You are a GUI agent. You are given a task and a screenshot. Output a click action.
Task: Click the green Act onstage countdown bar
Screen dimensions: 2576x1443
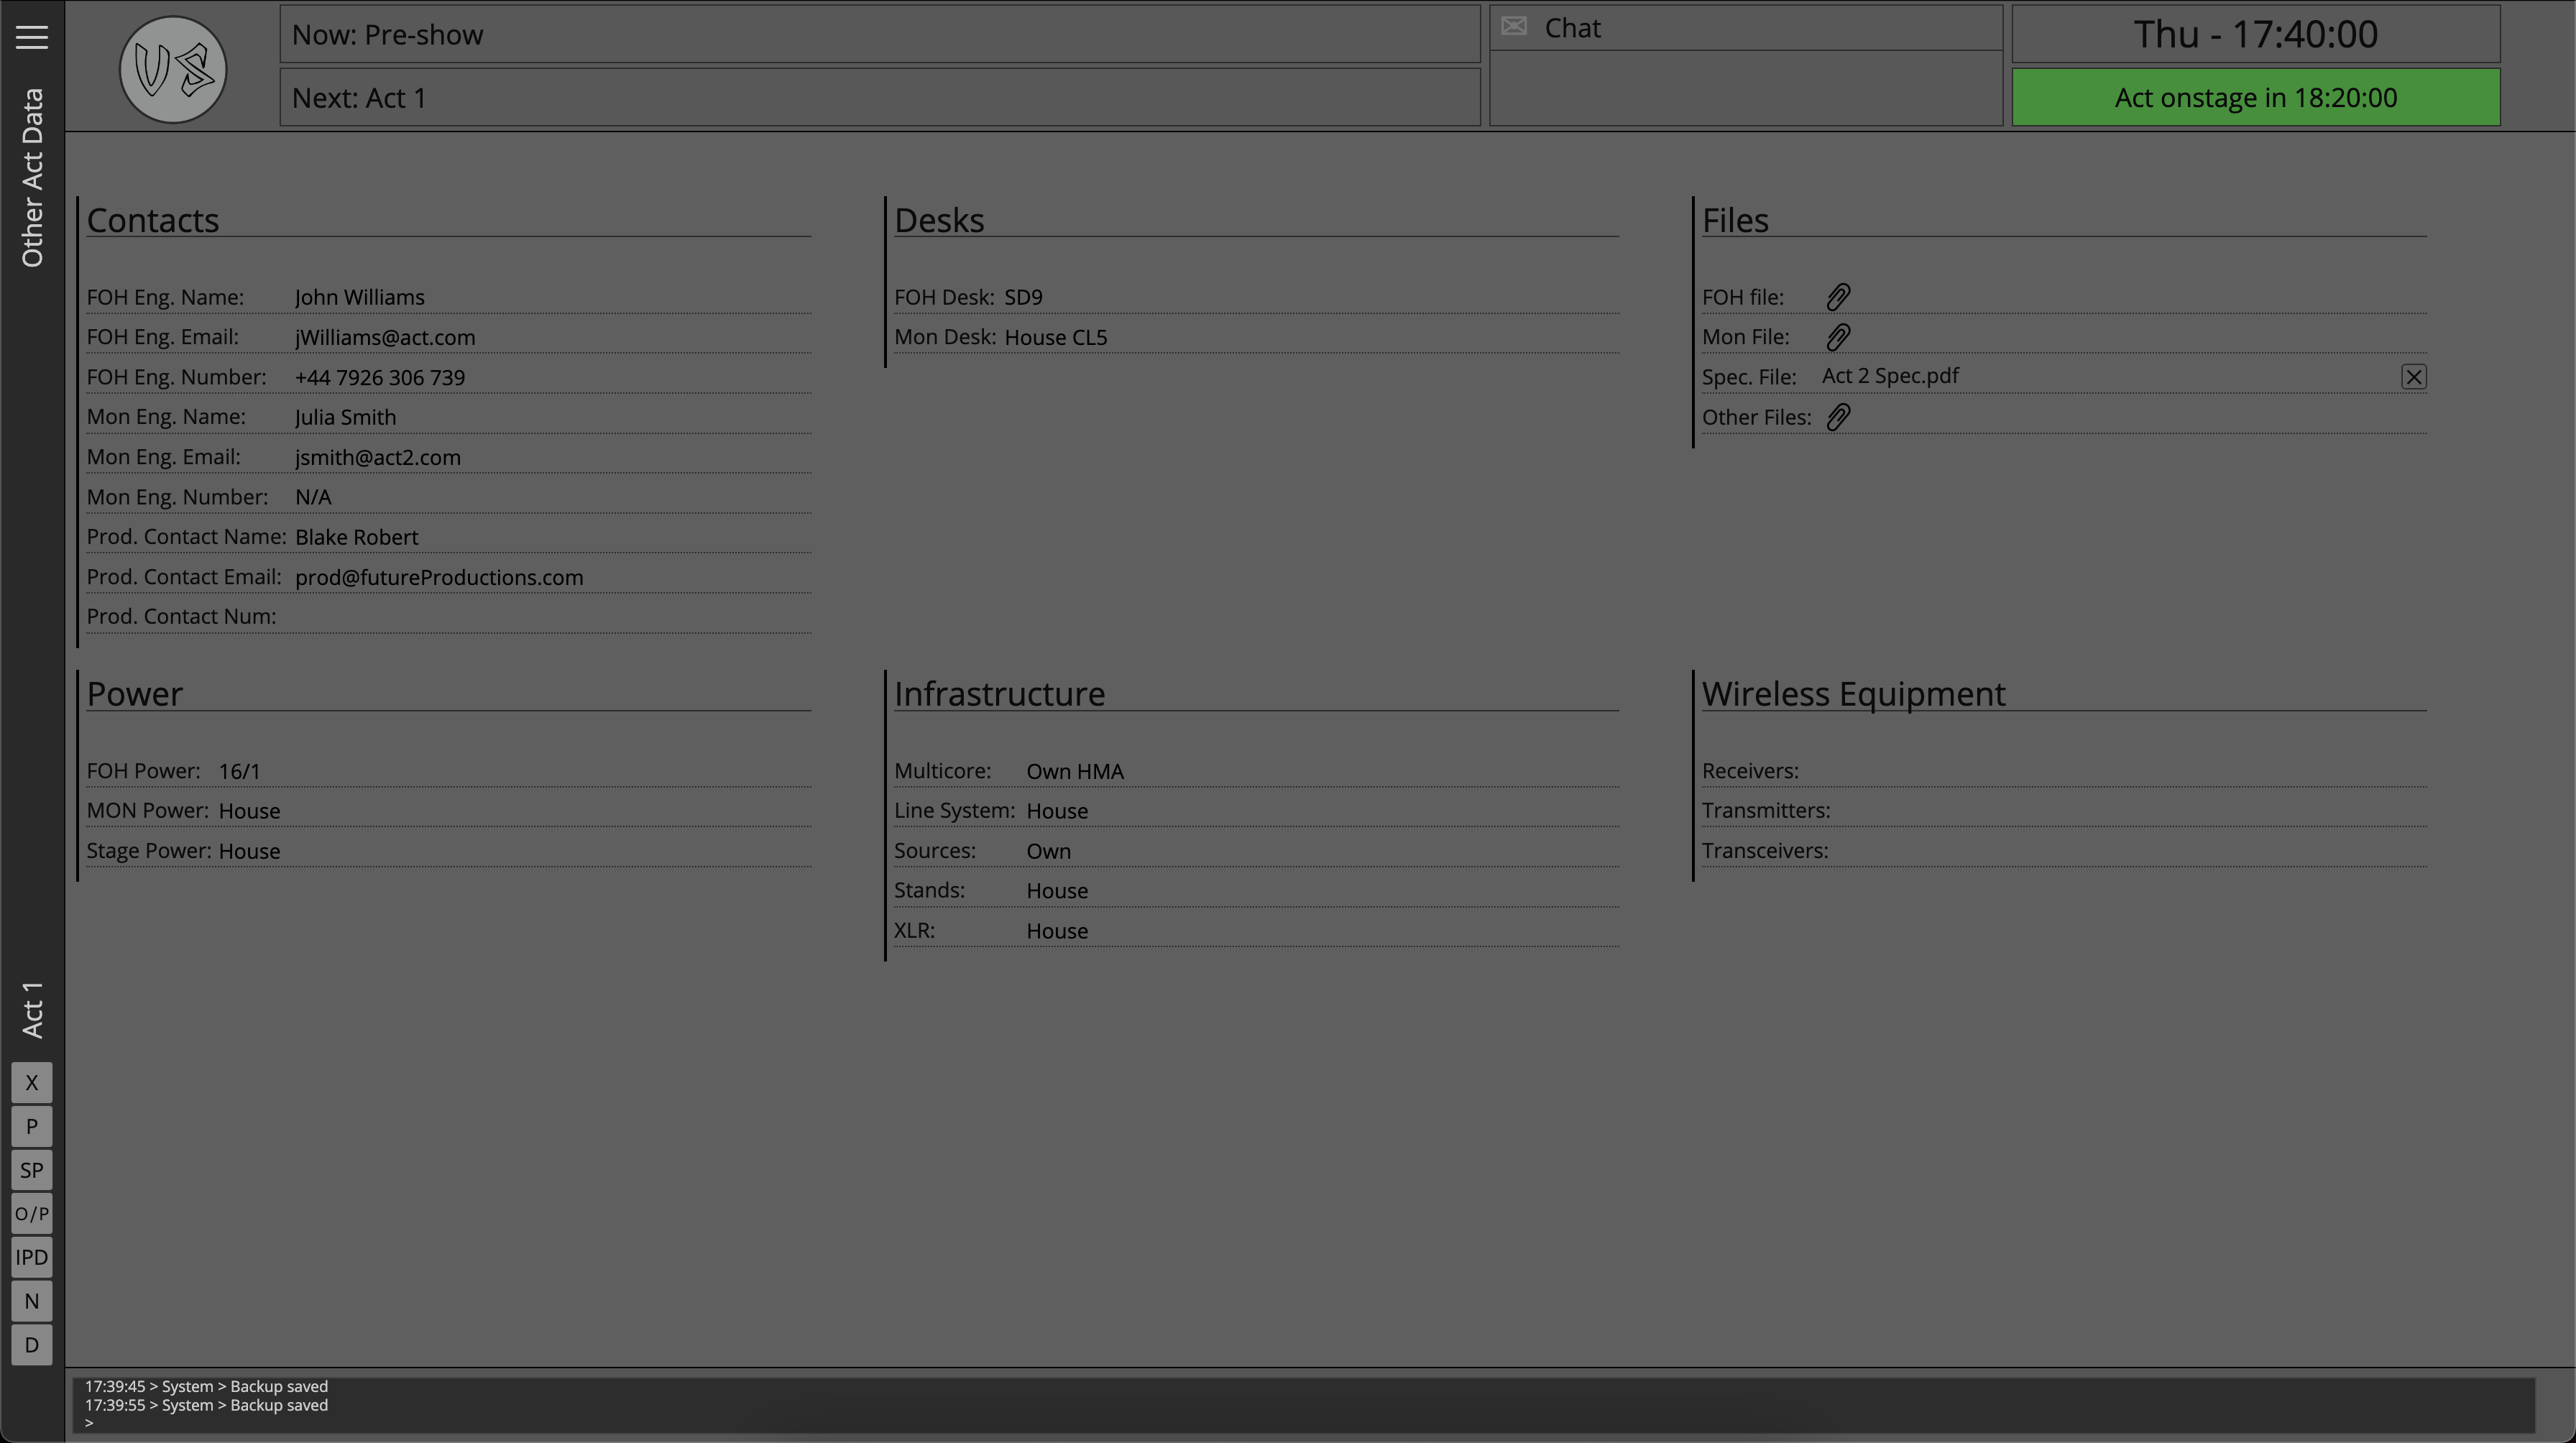2256,98
